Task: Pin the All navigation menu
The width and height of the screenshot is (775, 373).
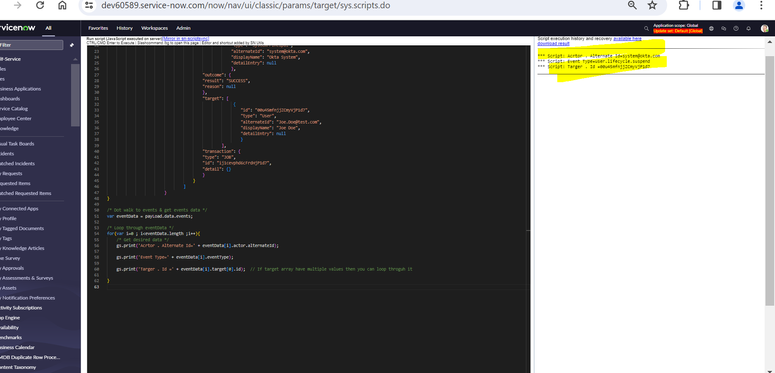Action: pyautogui.click(x=72, y=45)
